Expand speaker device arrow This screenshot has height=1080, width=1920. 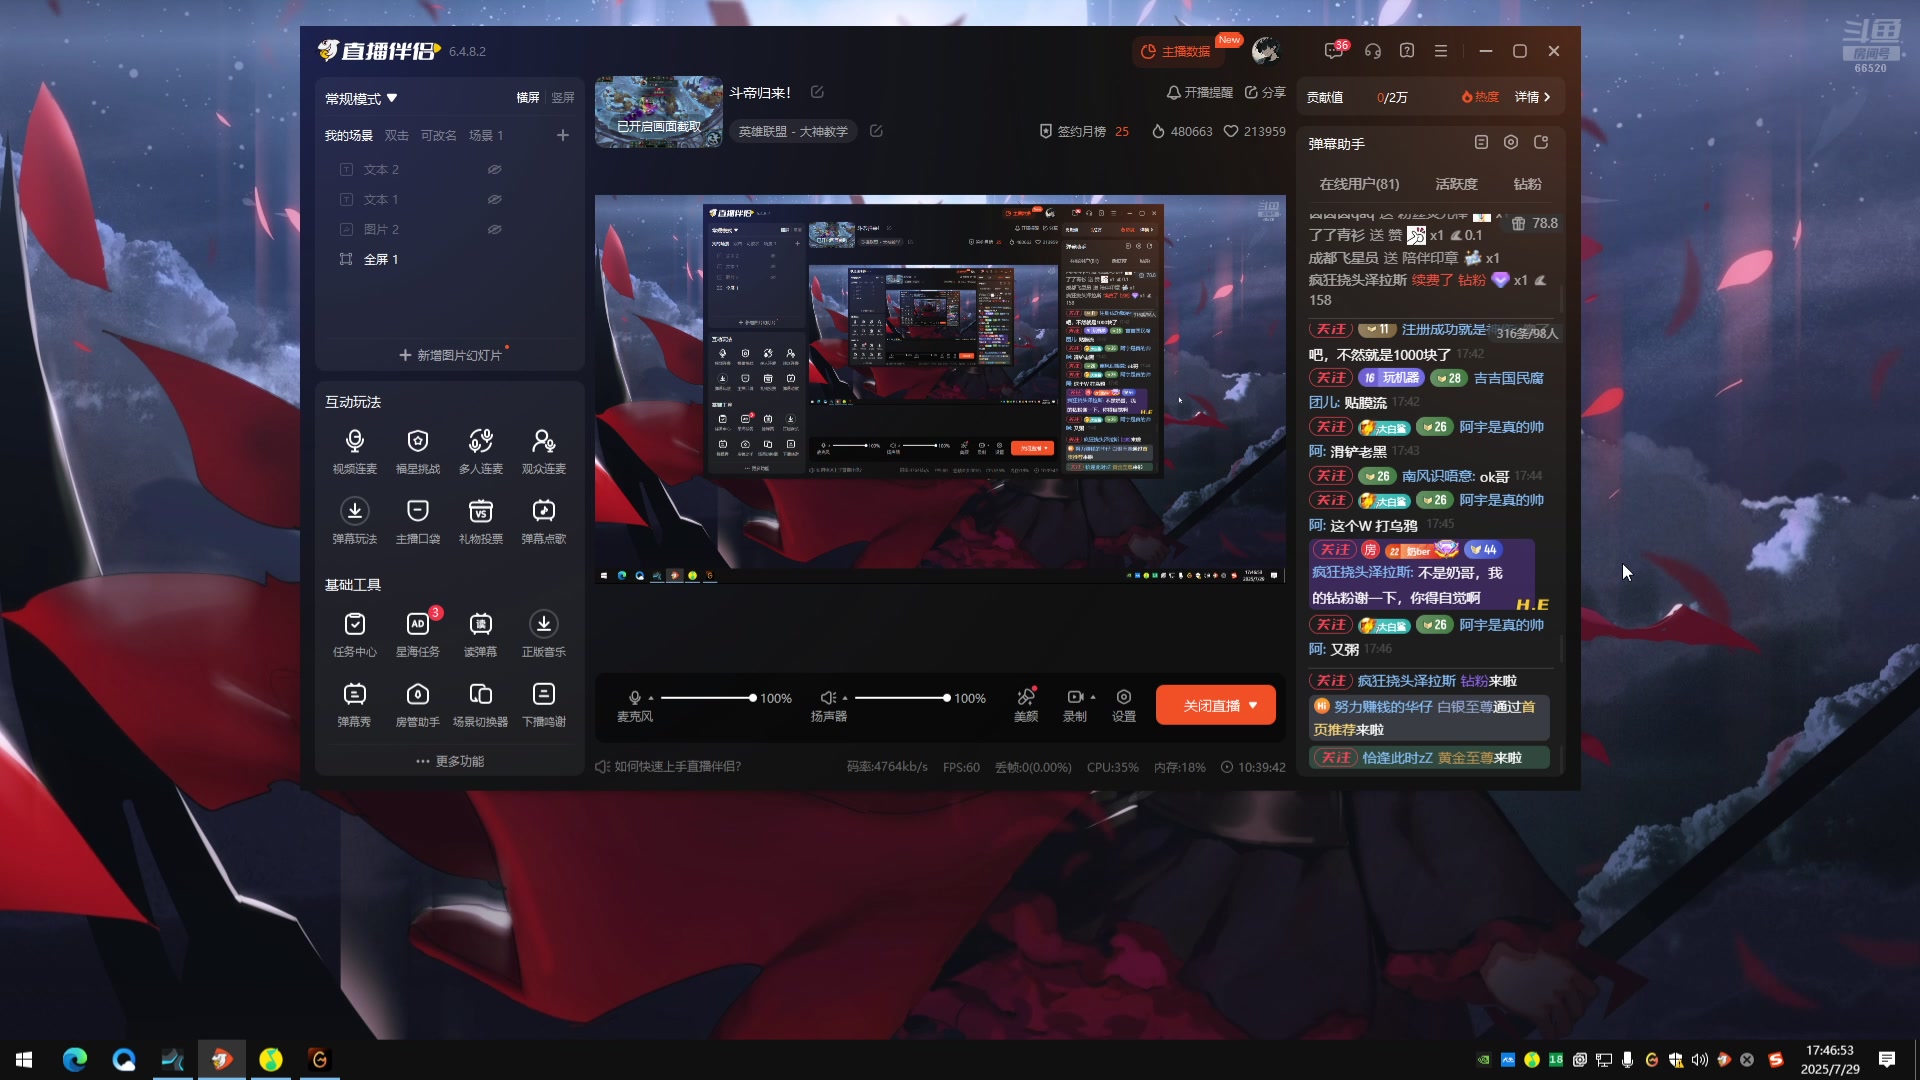point(845,698)
